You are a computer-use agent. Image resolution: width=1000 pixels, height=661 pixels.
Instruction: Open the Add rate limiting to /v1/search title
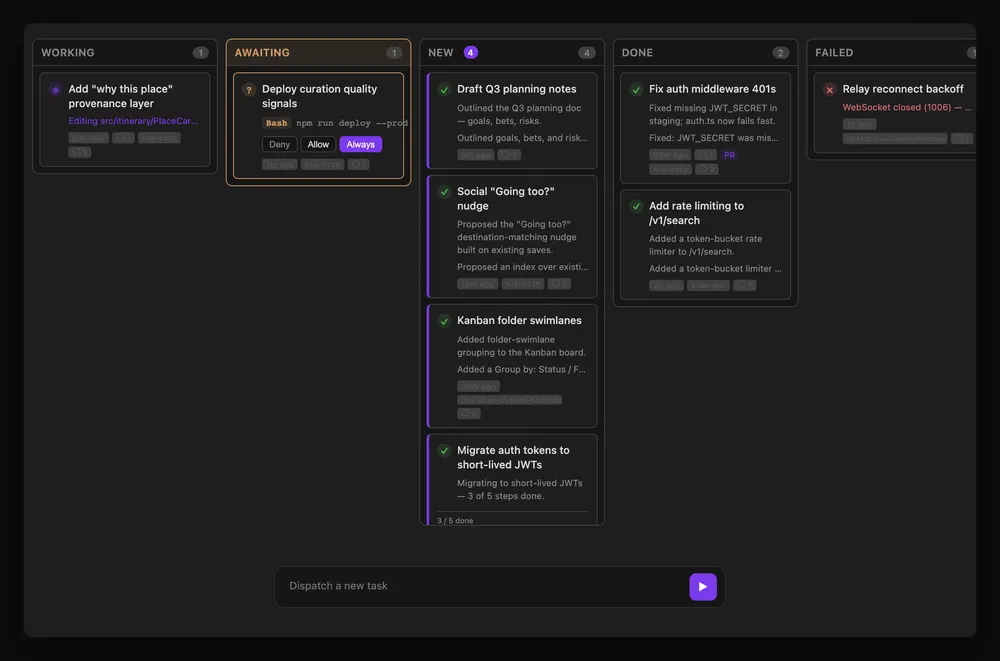[696, 213]
